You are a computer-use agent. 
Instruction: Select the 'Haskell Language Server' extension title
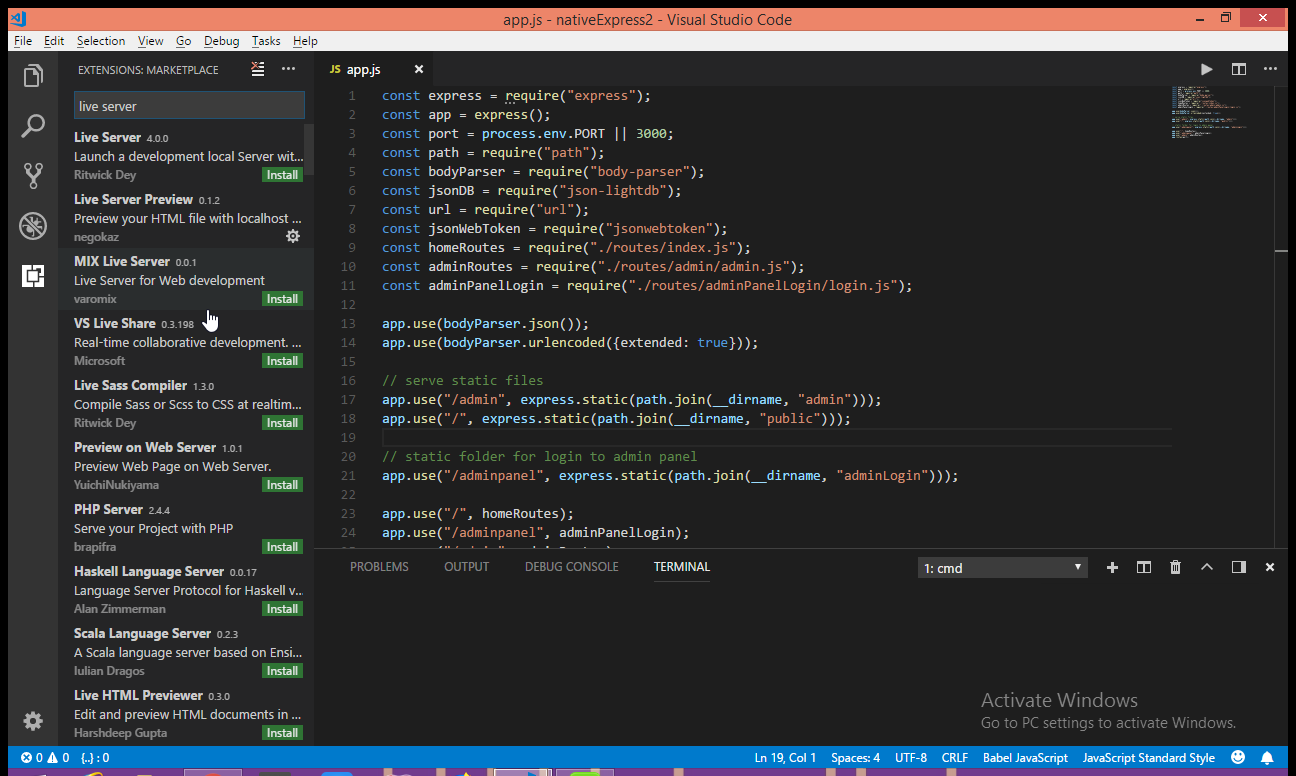click(149, 571)
